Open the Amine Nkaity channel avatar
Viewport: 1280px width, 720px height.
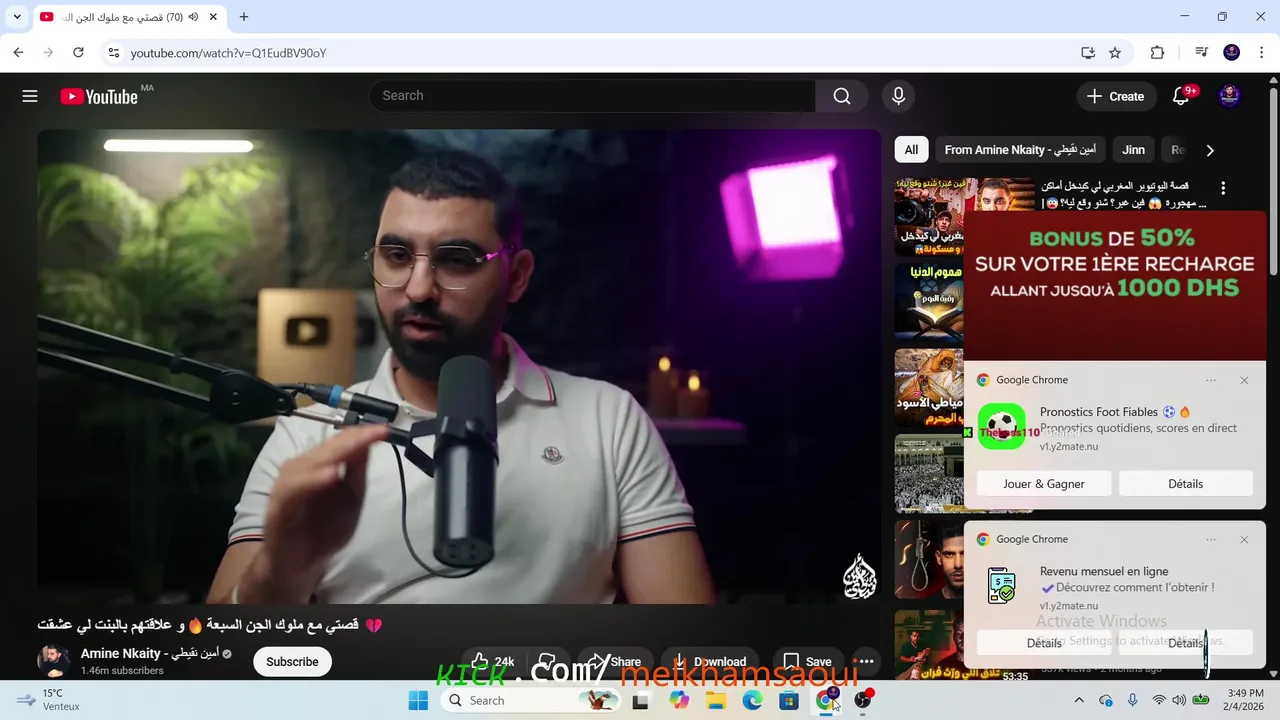click(x=54, y=661)
